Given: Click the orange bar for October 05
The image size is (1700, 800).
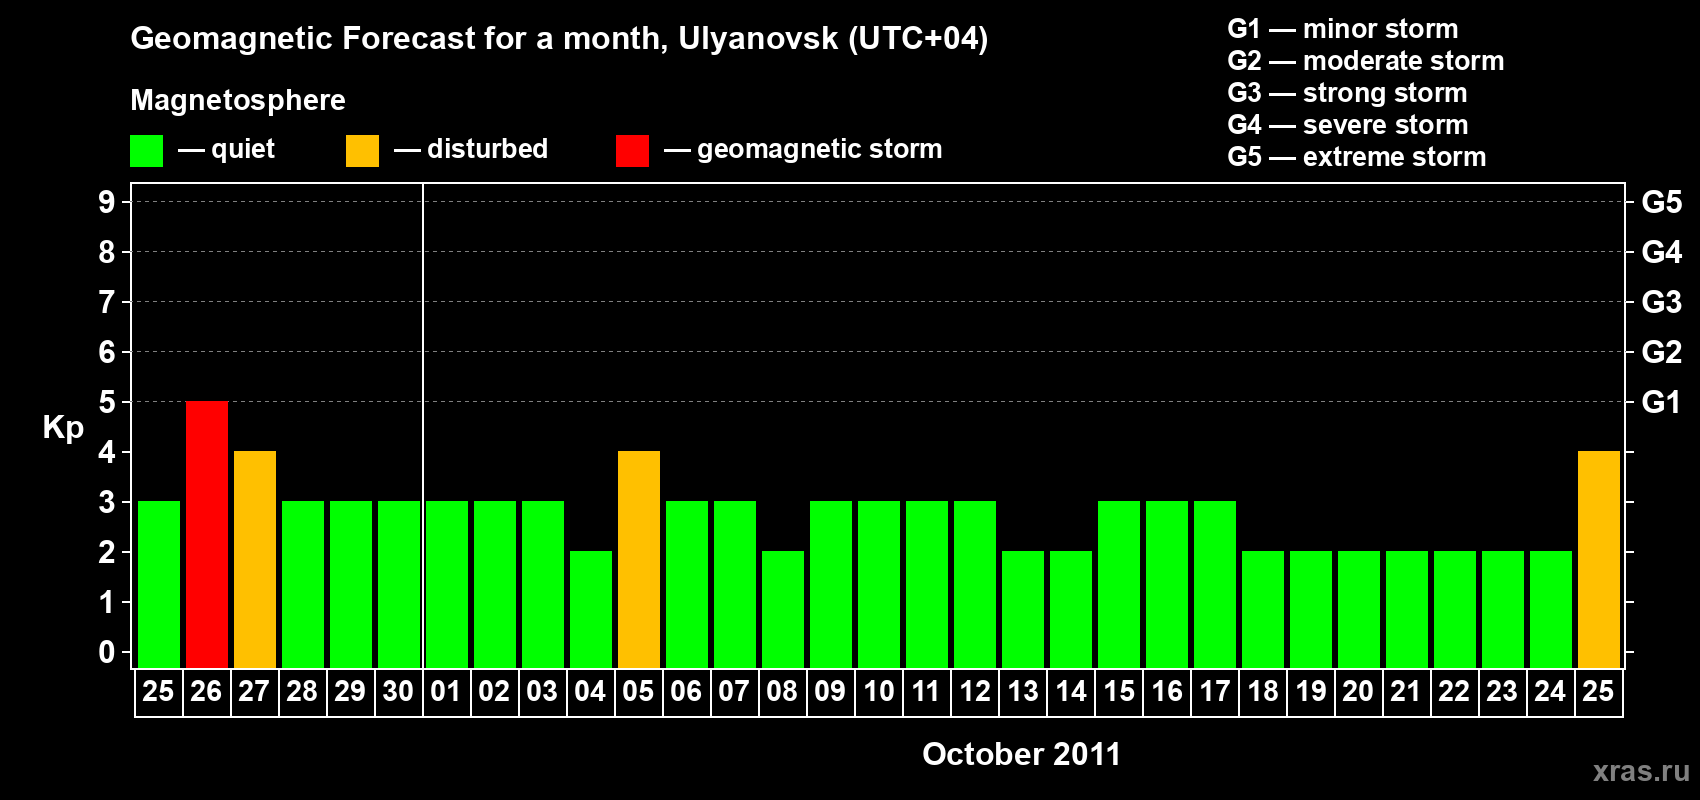Looking at the screenshot, I should [639, 559].
